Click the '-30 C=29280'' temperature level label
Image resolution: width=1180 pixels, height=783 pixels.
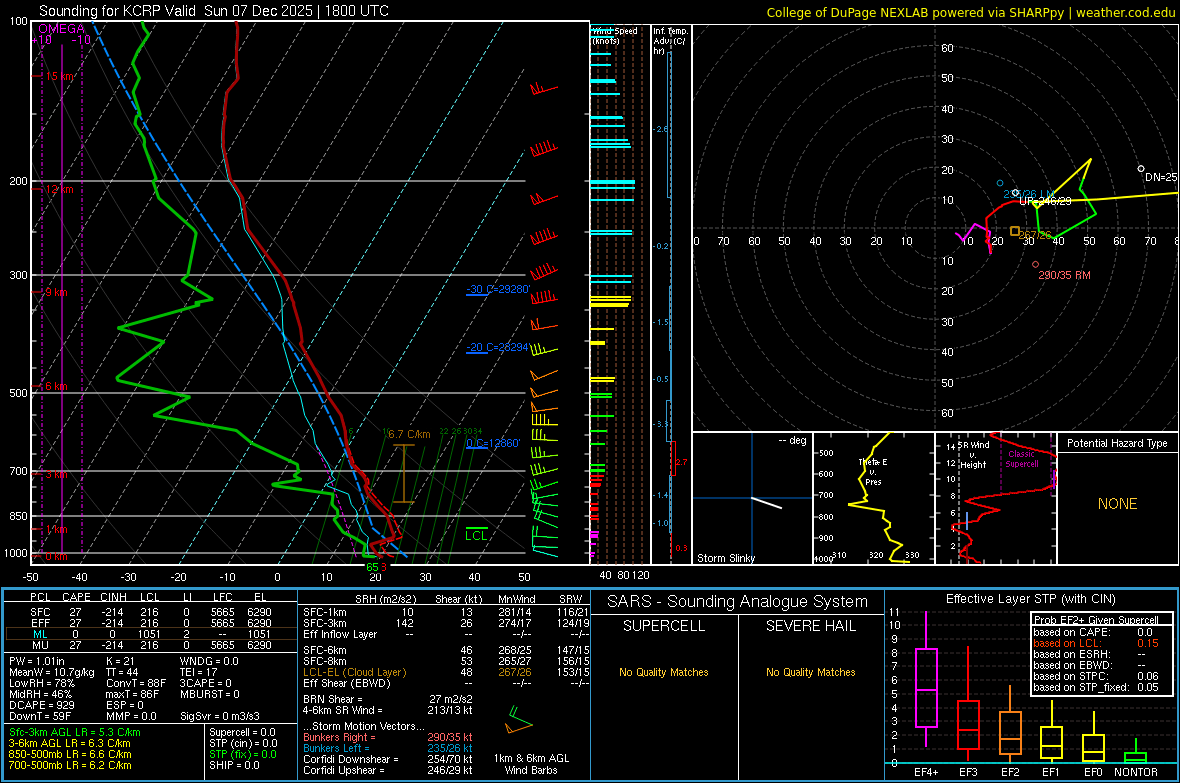(498, 289)
